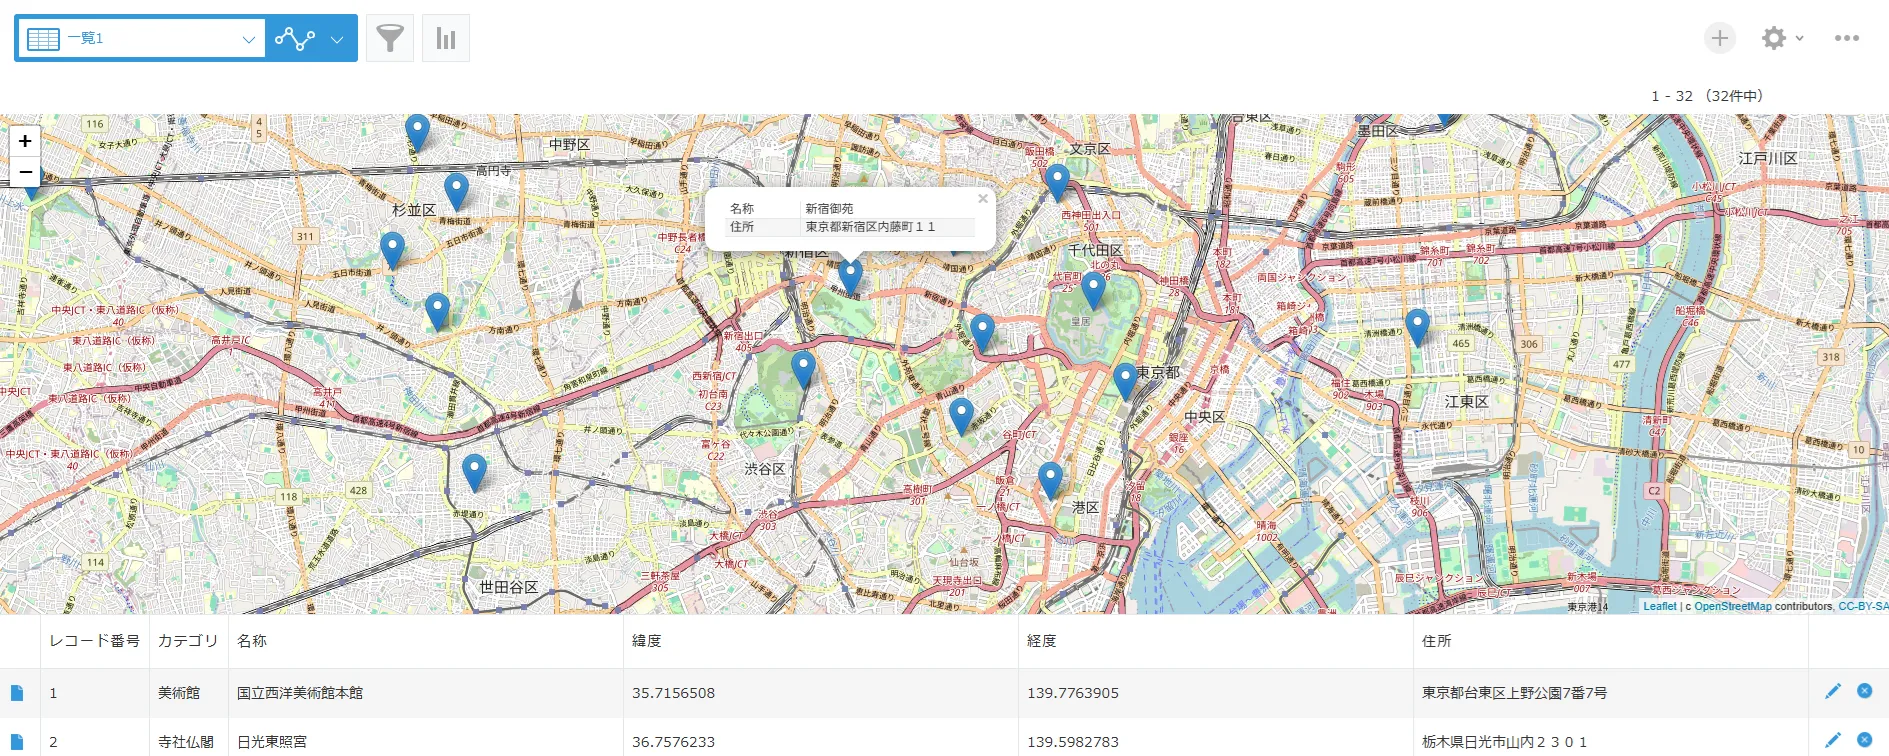Open the bar chart aggregation view
Viewport: 1889px width, 756px height.
click(446, 39)
